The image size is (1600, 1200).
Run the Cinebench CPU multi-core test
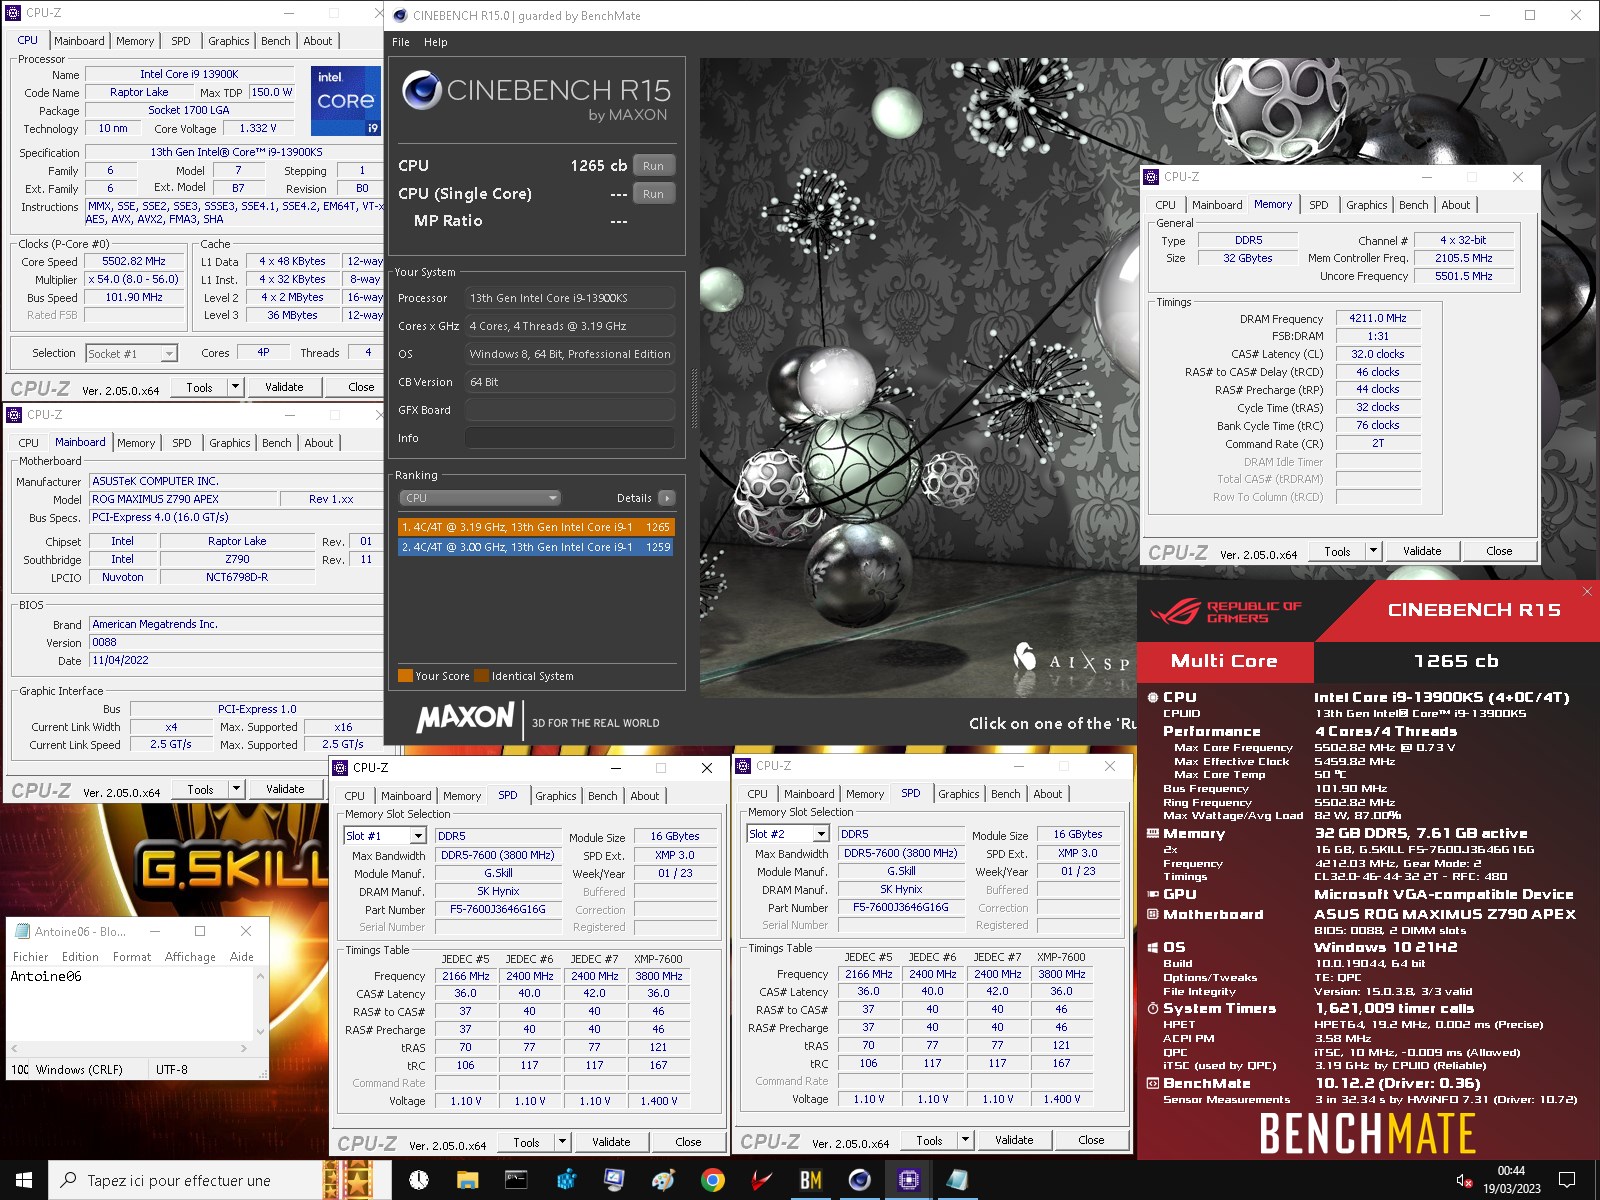click(x=653, y=166)
